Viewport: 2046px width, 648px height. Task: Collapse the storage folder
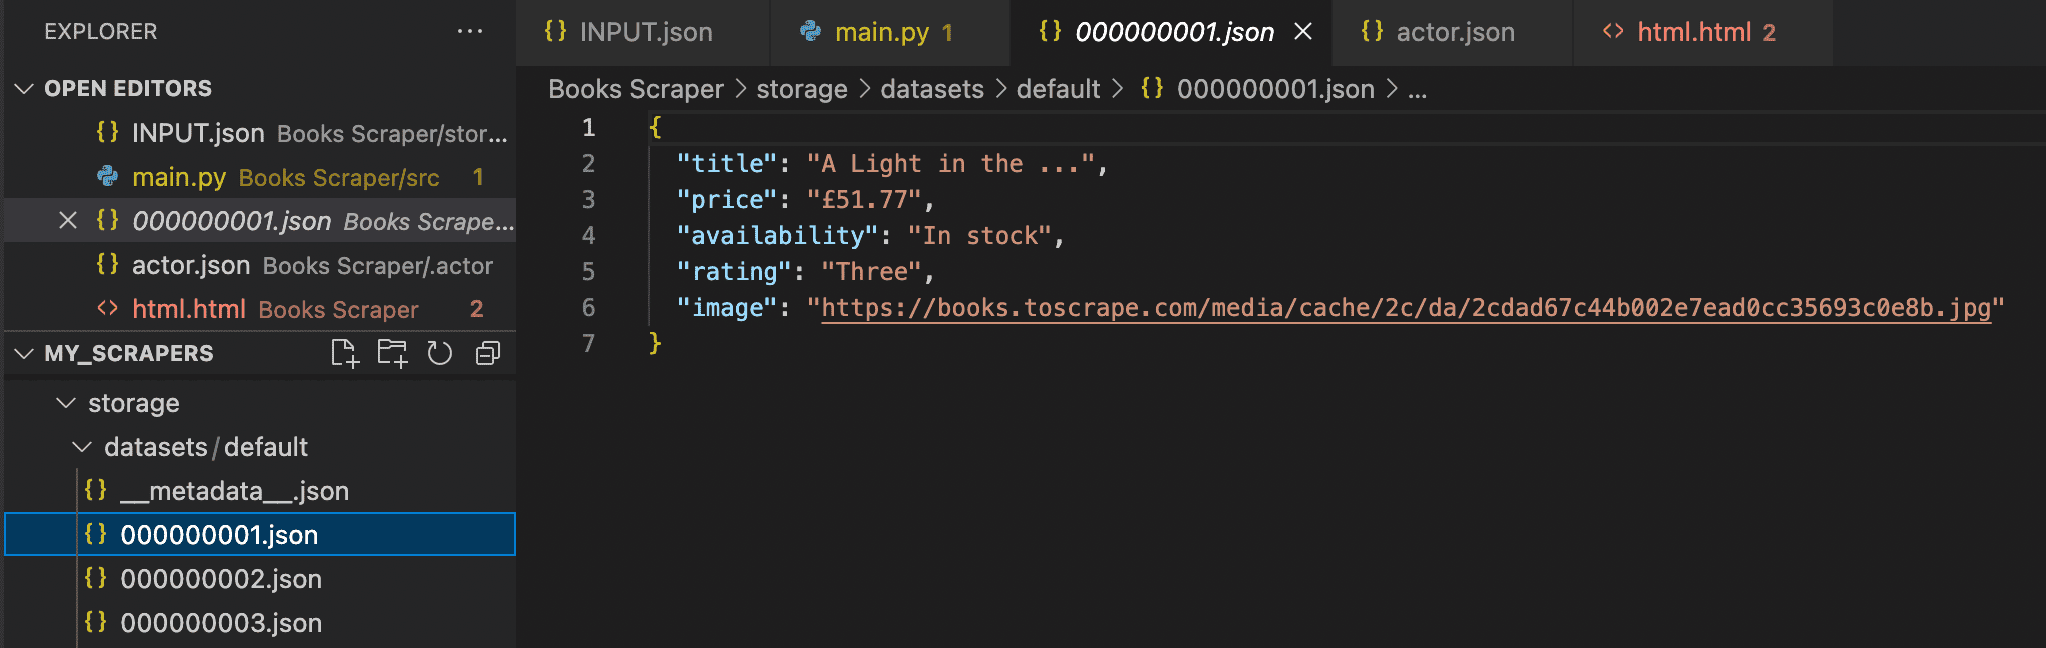tap(66, 403)
